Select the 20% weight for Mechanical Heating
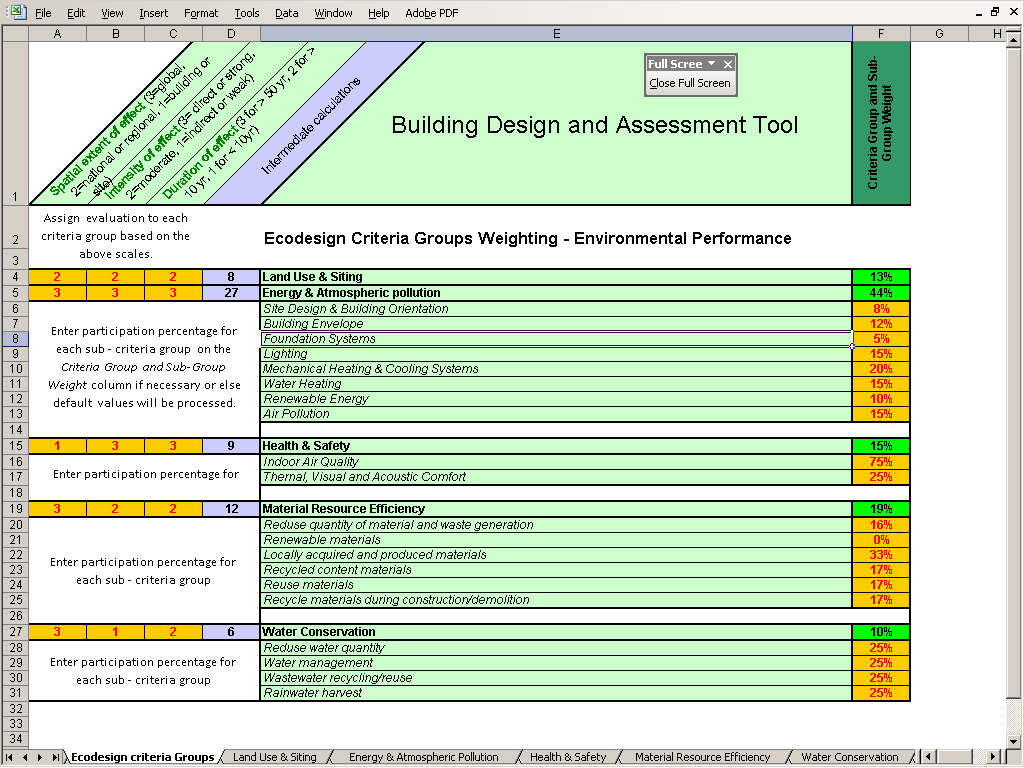The height and width of the screenshot is (768, 1024). (x=881, y=369)
